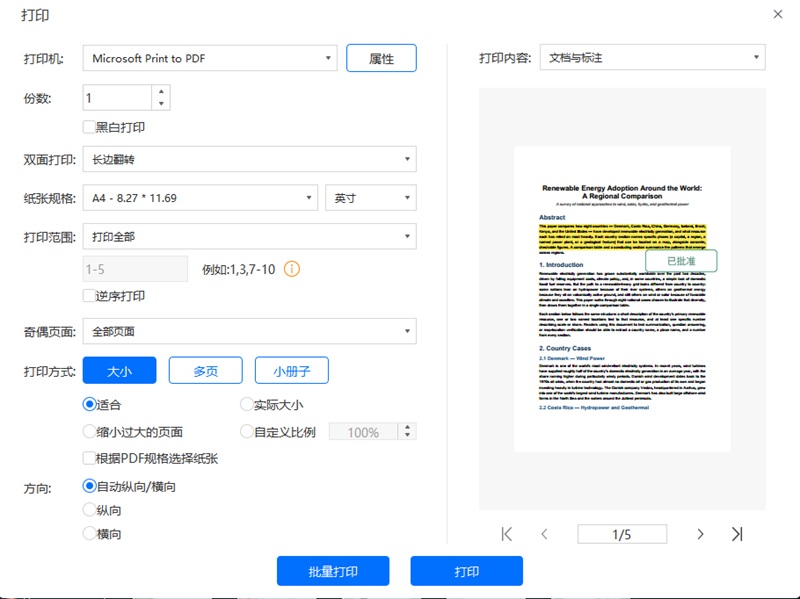Decrease the 份数 copies count
Screen dimensions: 800x599
click(x=161, y=104)
